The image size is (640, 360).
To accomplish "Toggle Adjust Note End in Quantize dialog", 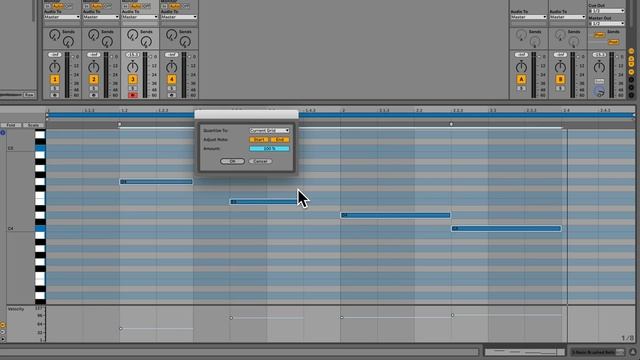I will pyautogui.click(x=280, y=140).
